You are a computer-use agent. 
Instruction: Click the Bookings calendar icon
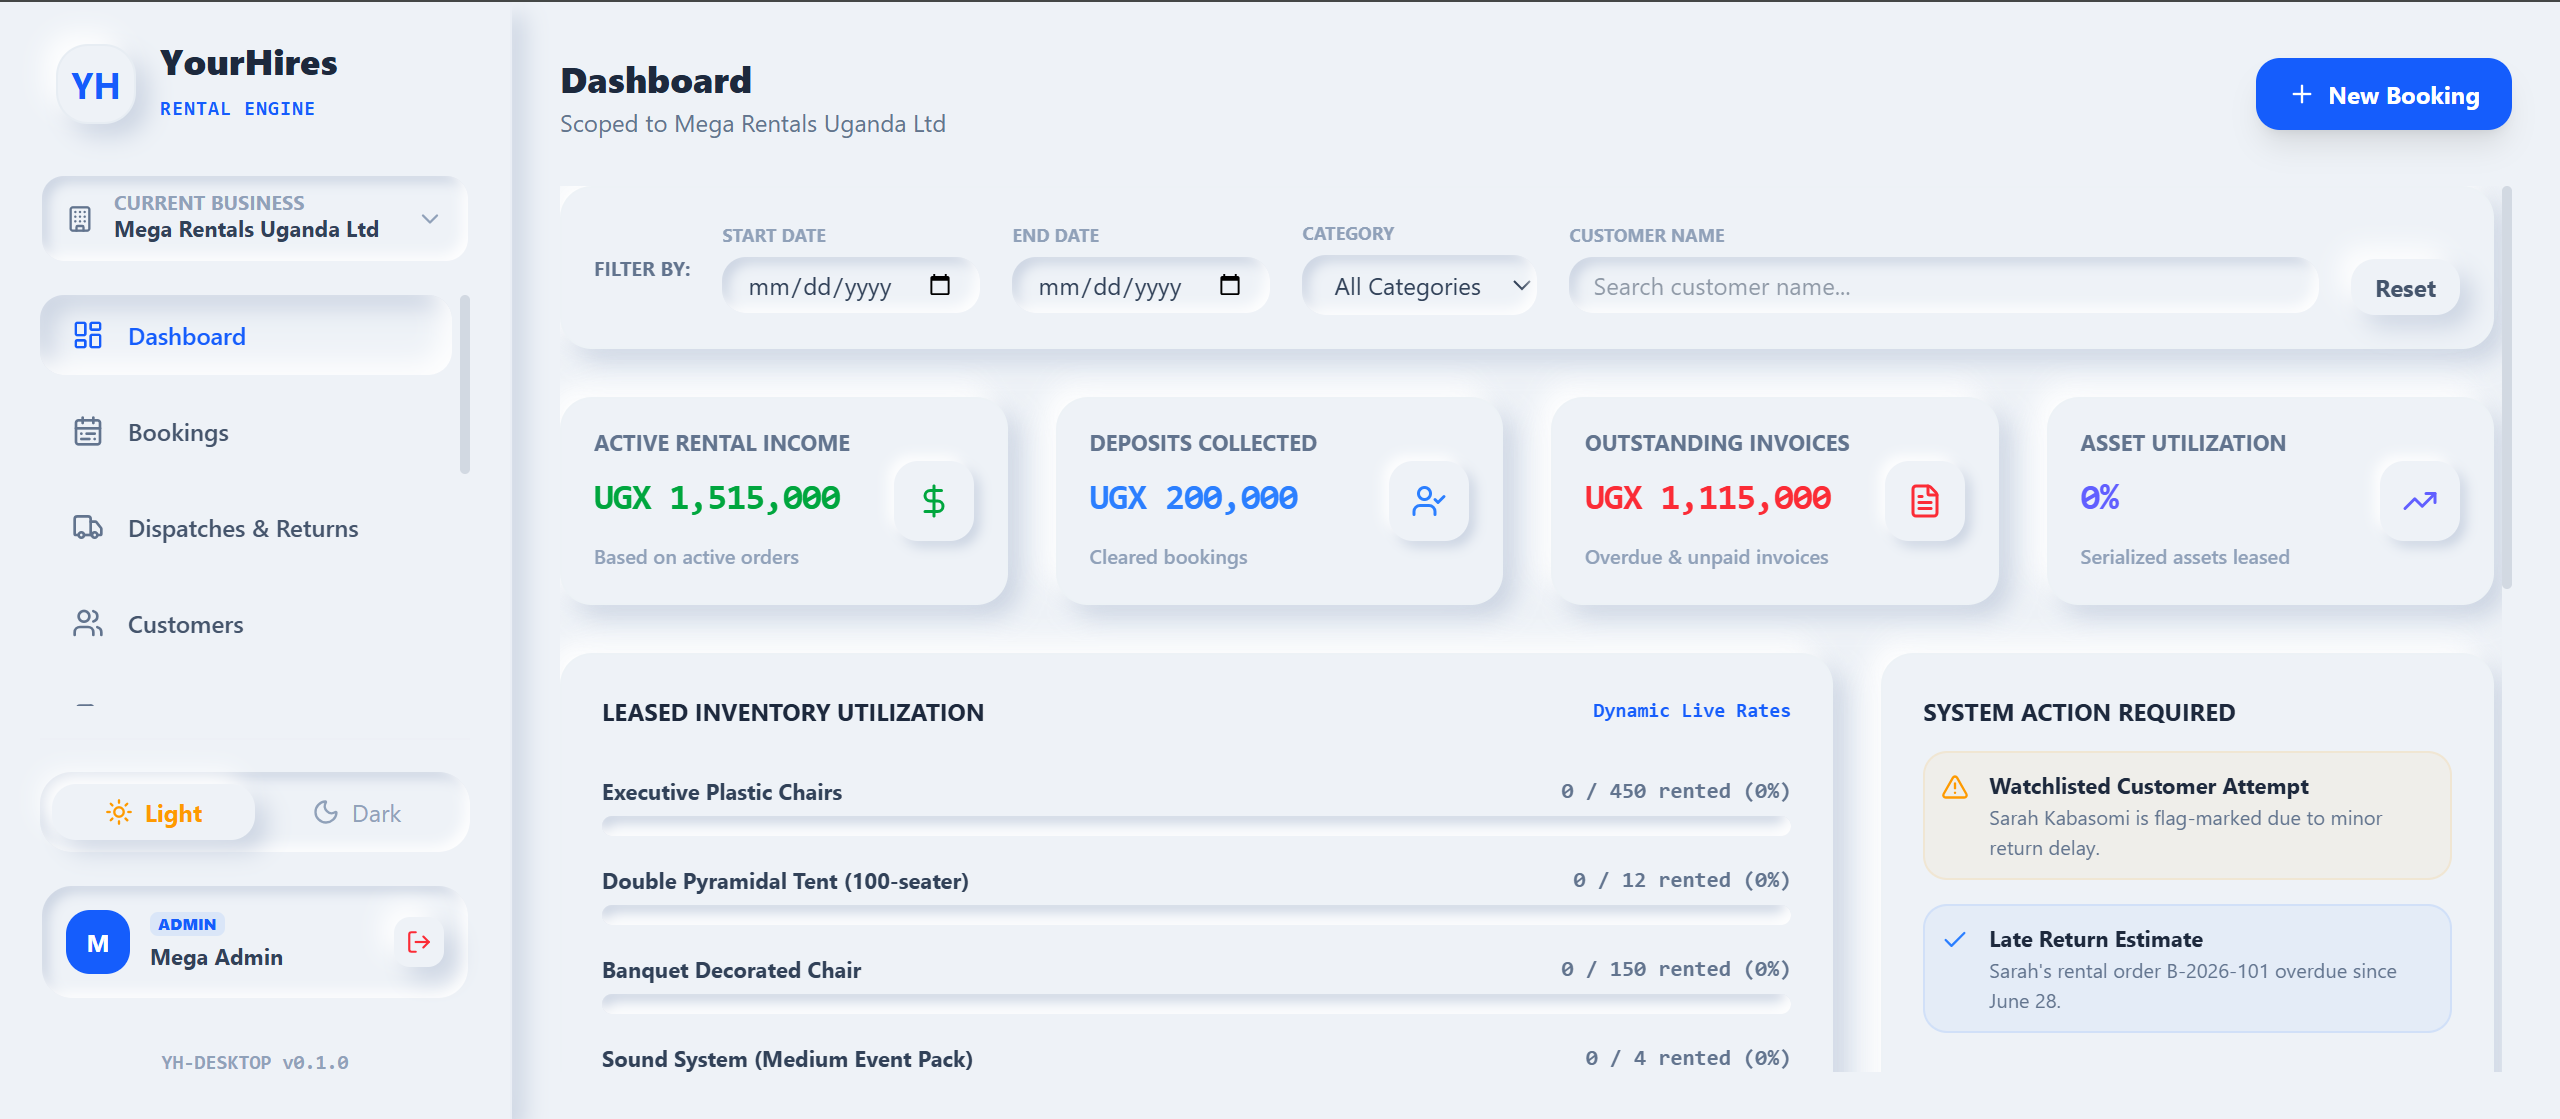[x=88, y=431]
